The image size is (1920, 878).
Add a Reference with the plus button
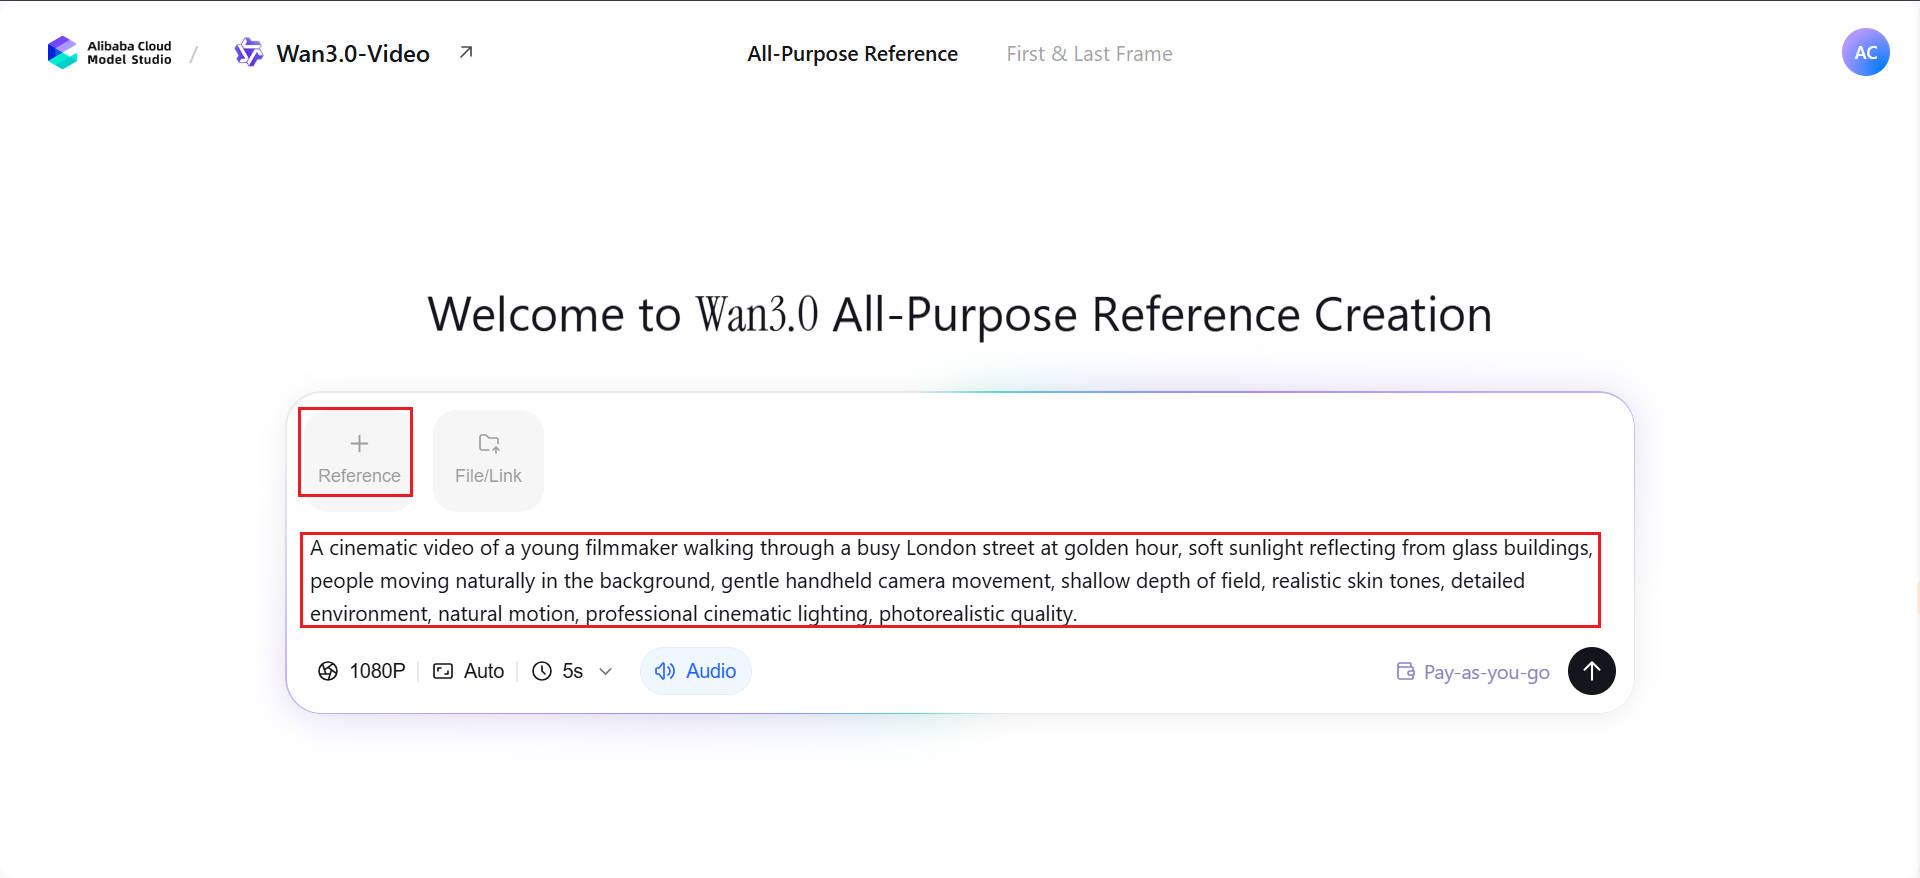(x=359, y=459)
